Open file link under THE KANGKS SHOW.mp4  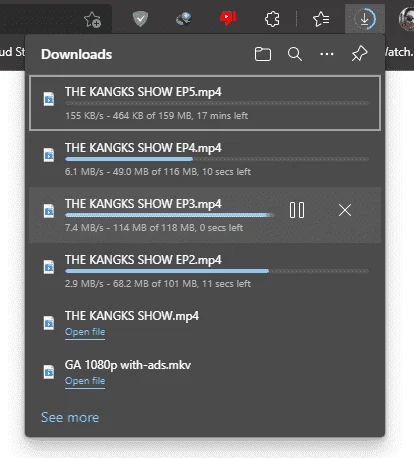click(85, 332)
